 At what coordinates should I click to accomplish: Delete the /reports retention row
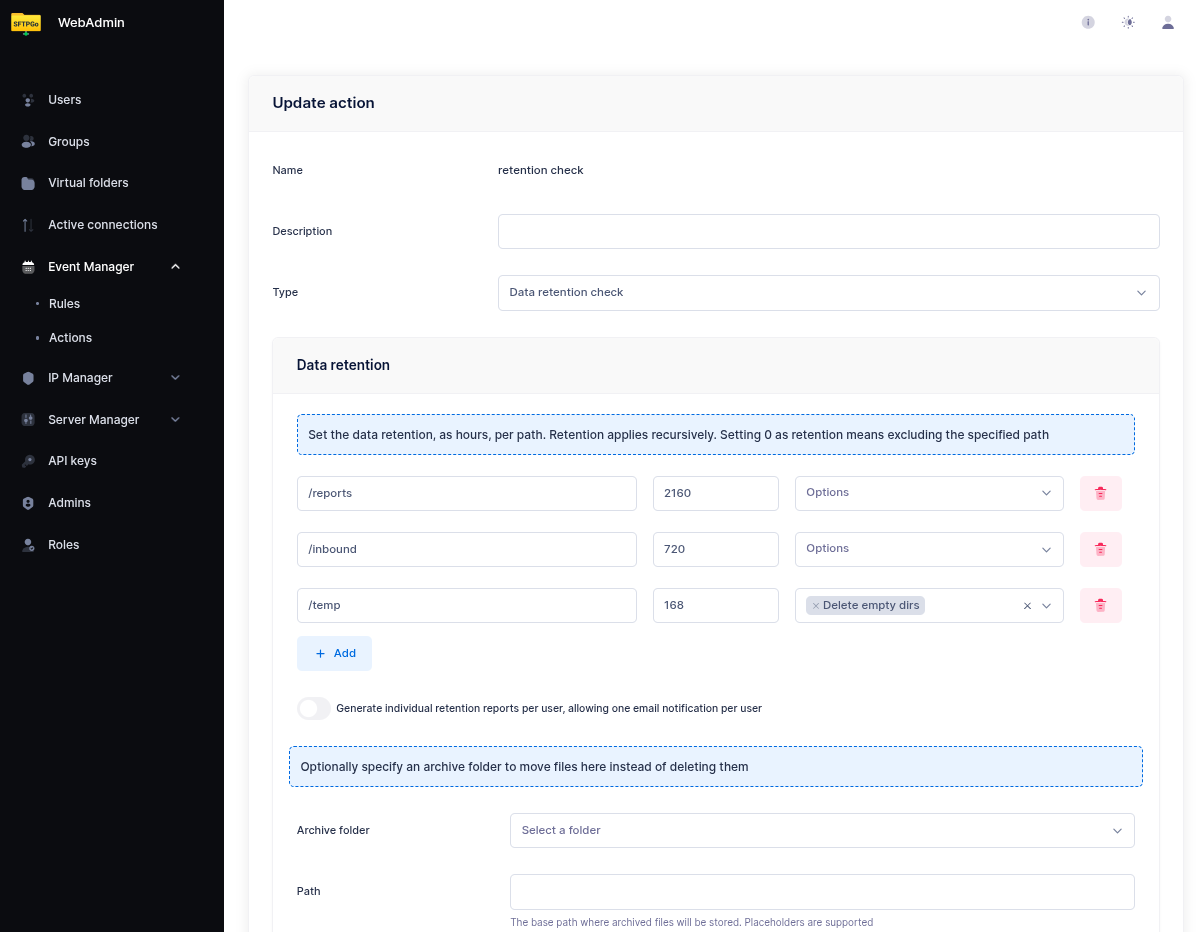tap(1100, 493)
